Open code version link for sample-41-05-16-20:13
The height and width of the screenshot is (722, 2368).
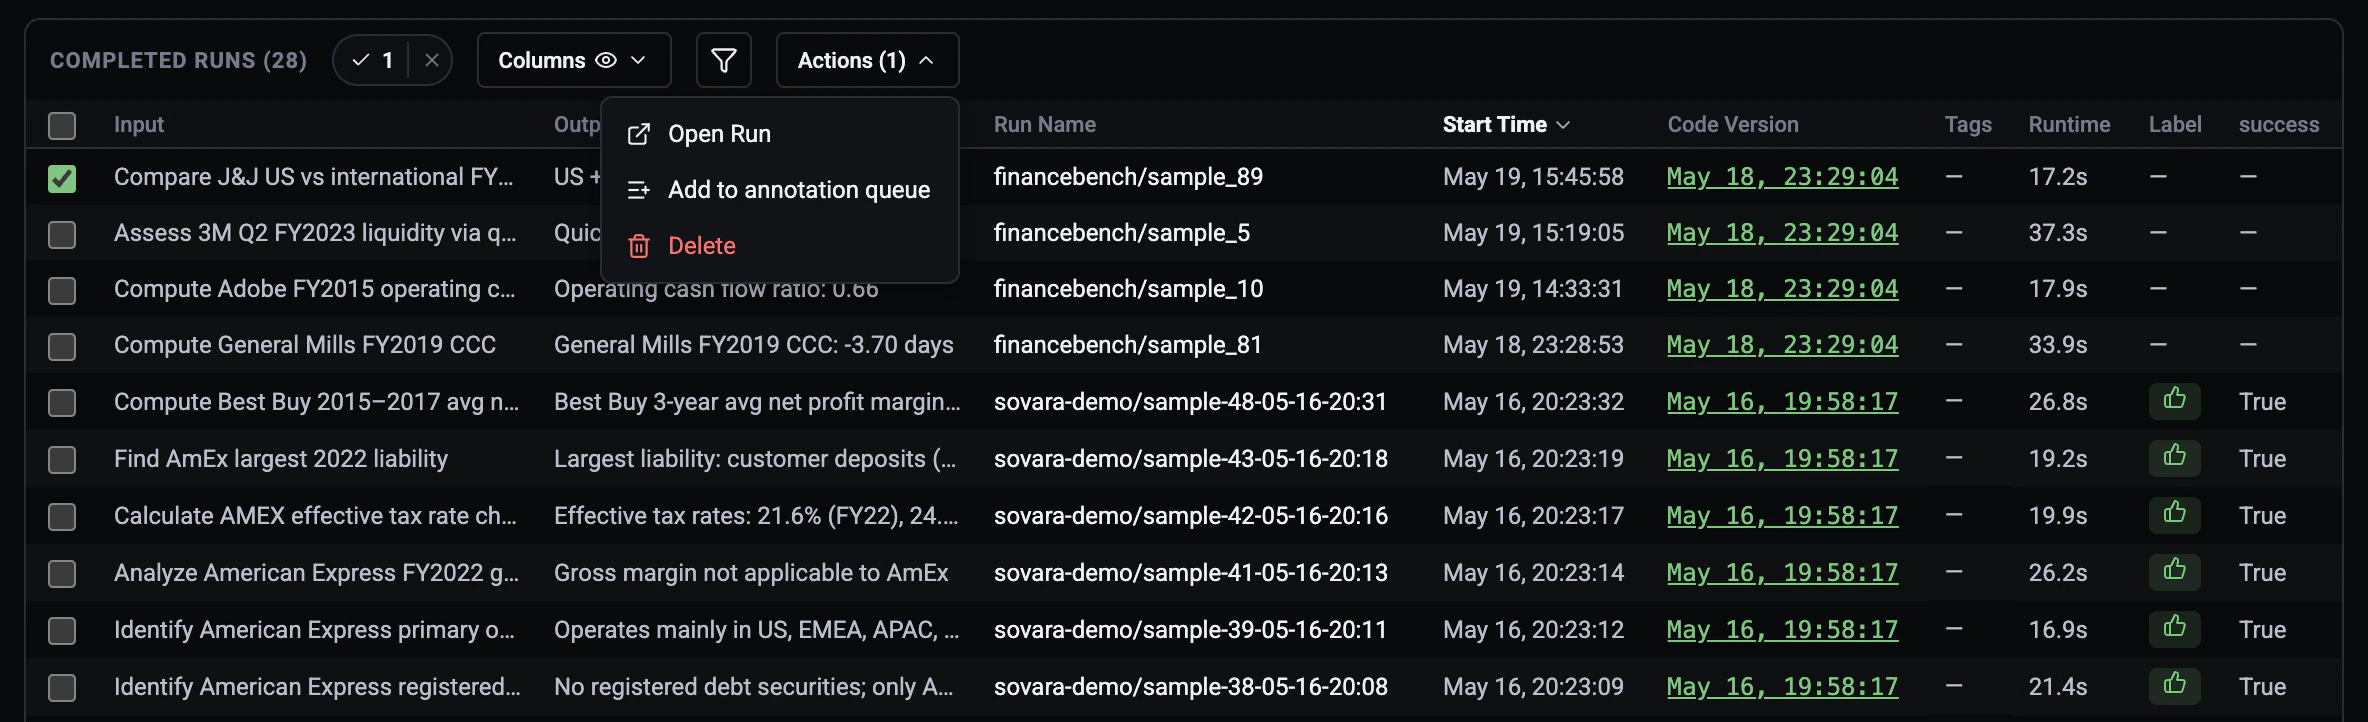coord(1782,573)
